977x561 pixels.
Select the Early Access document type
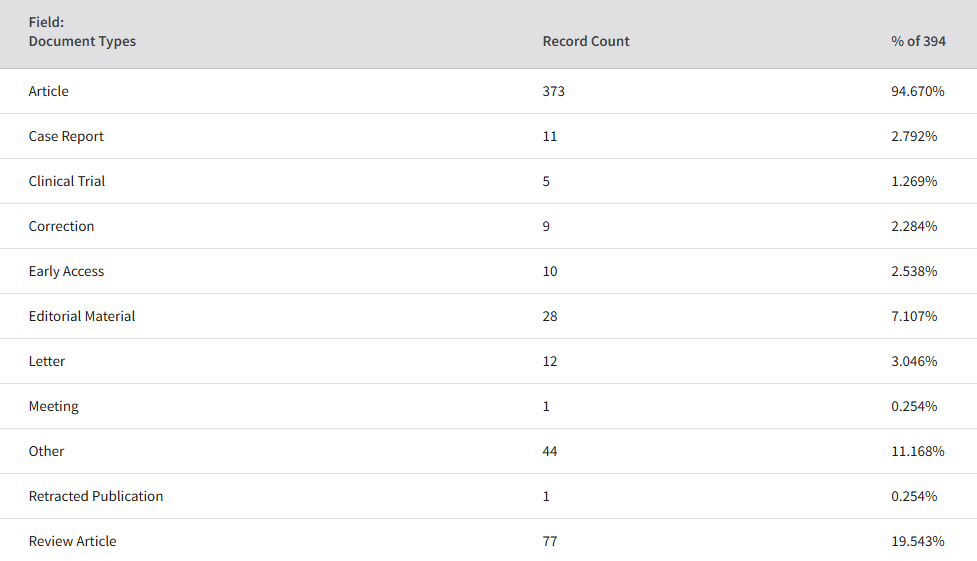pyautogui.click(x=66, y=271)
